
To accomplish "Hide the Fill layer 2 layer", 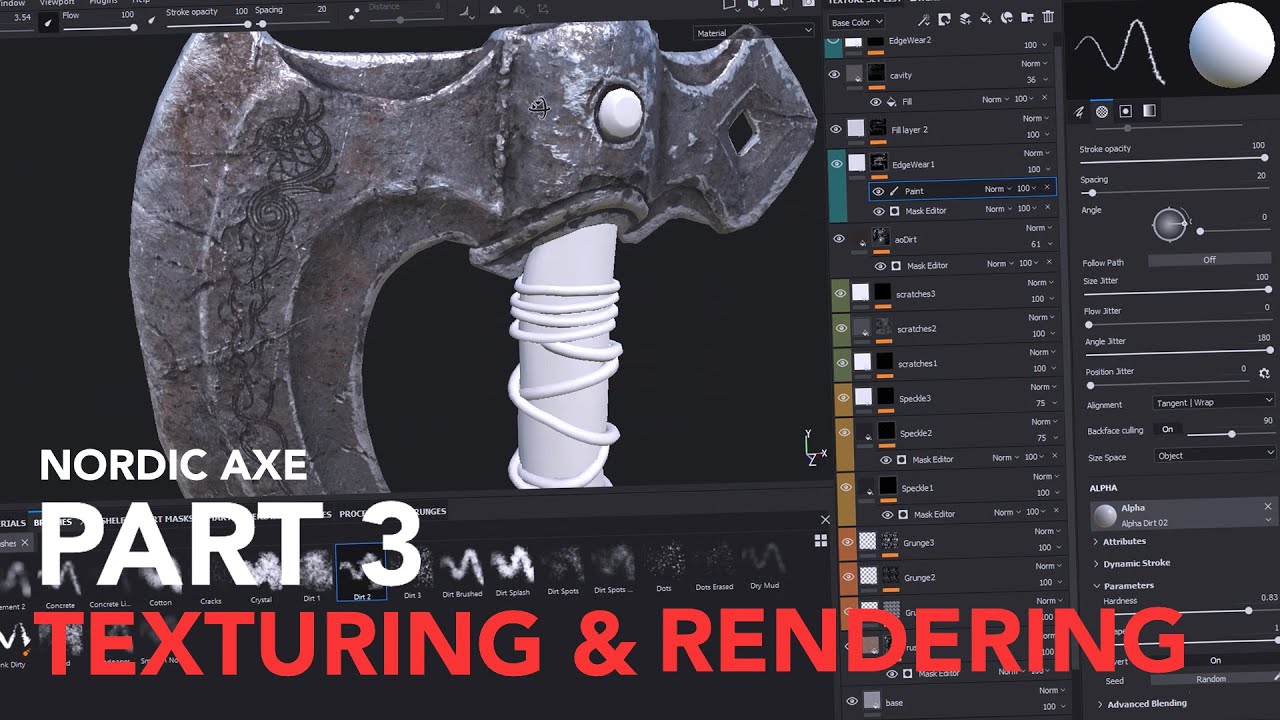I will [x=836, y=129].
